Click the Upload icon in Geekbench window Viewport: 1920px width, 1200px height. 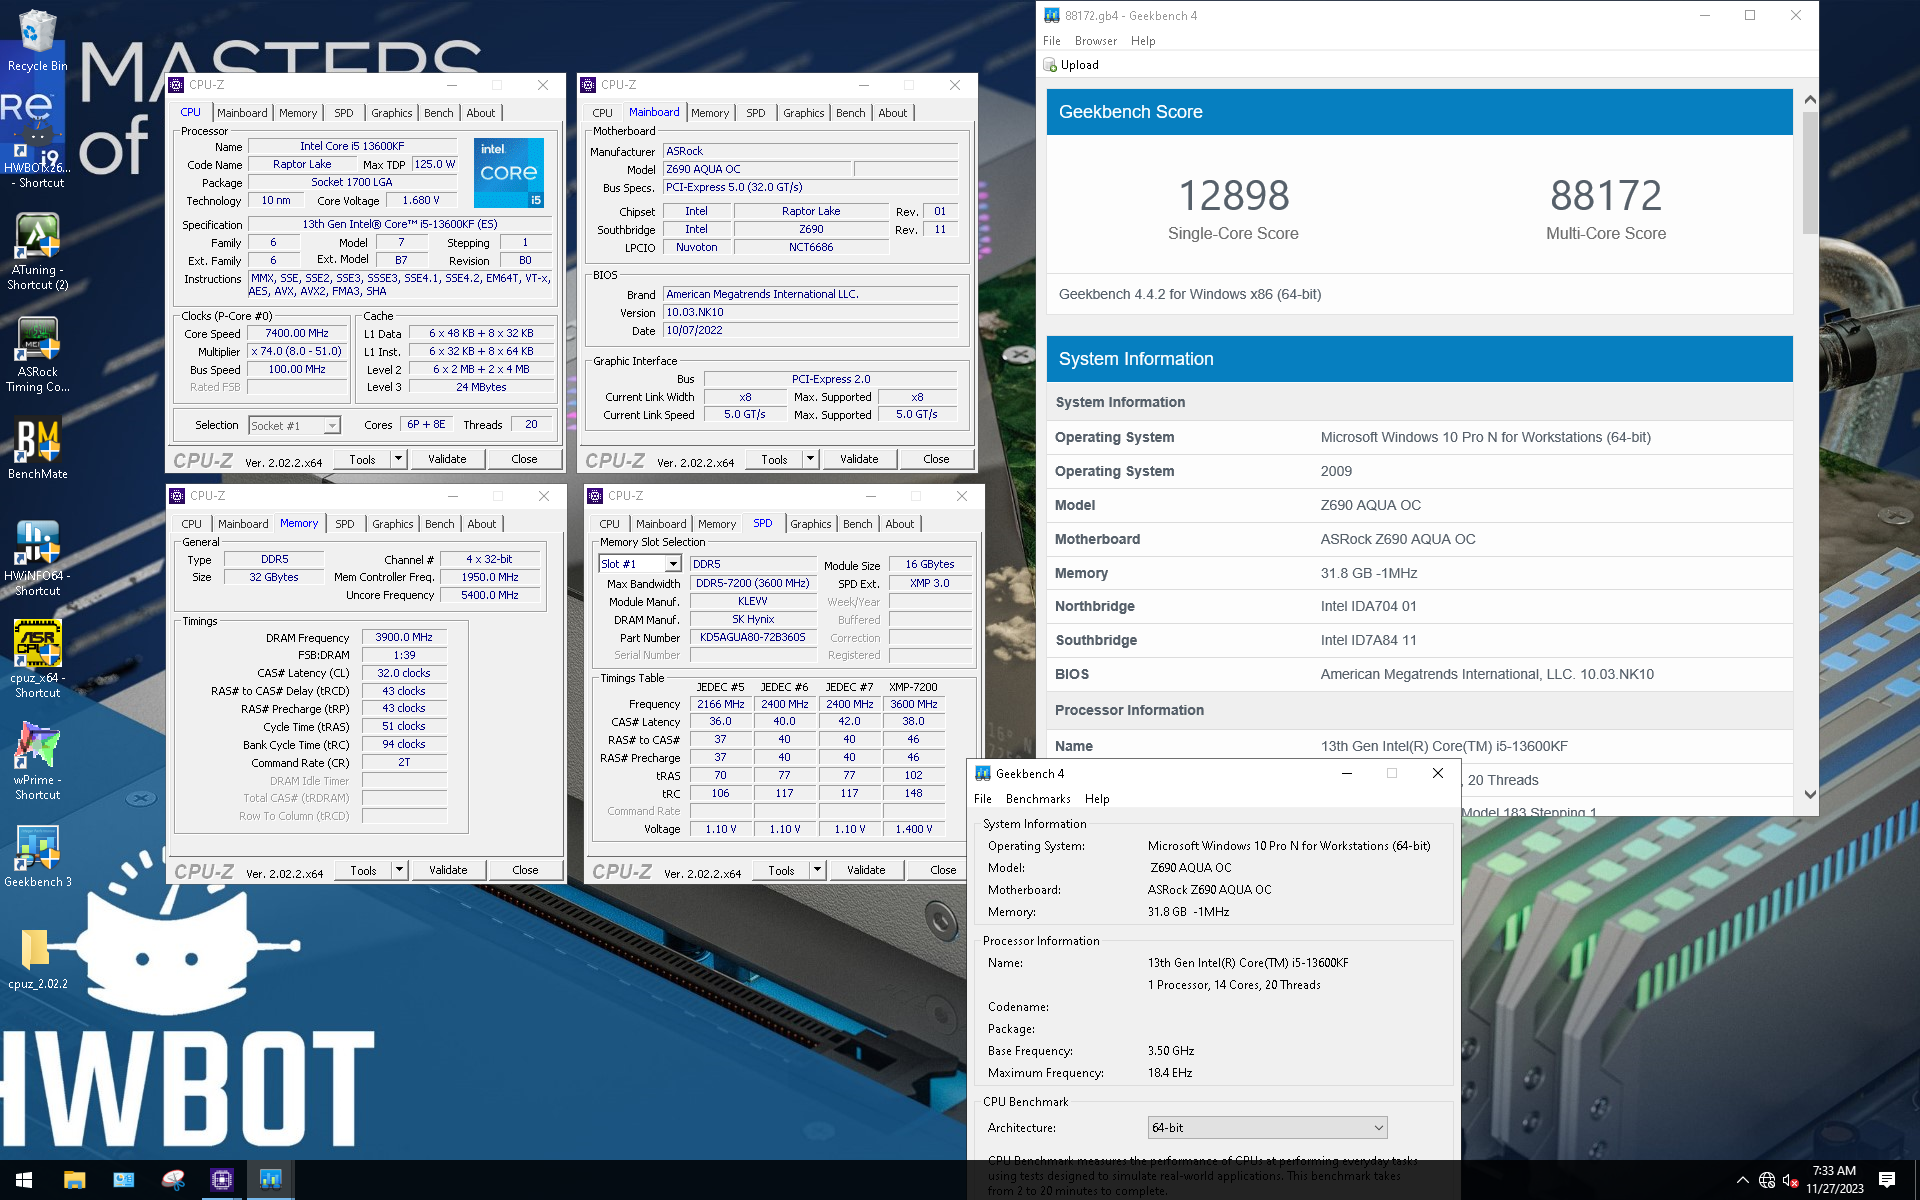pyautogui.click(x=1050, y=65)
